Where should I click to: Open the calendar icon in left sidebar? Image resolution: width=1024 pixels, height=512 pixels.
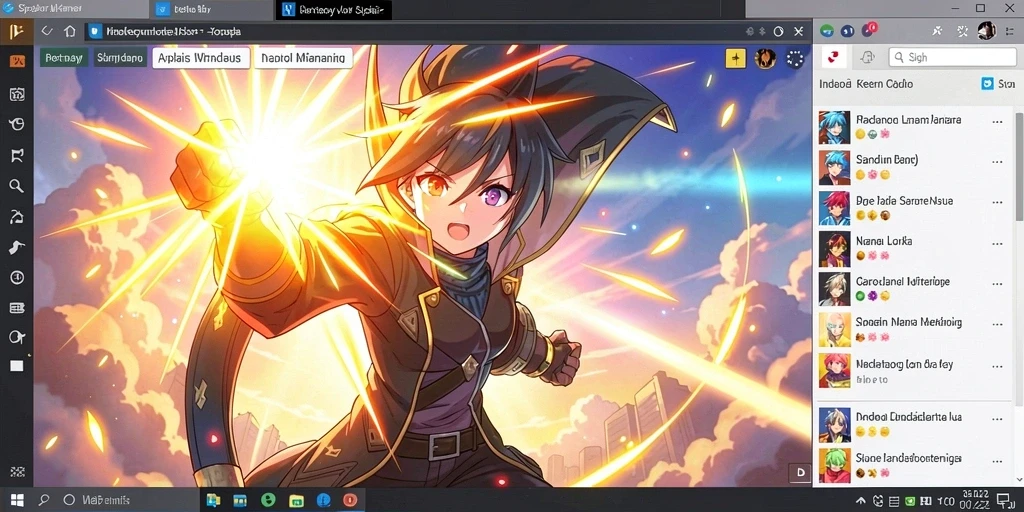17,94
